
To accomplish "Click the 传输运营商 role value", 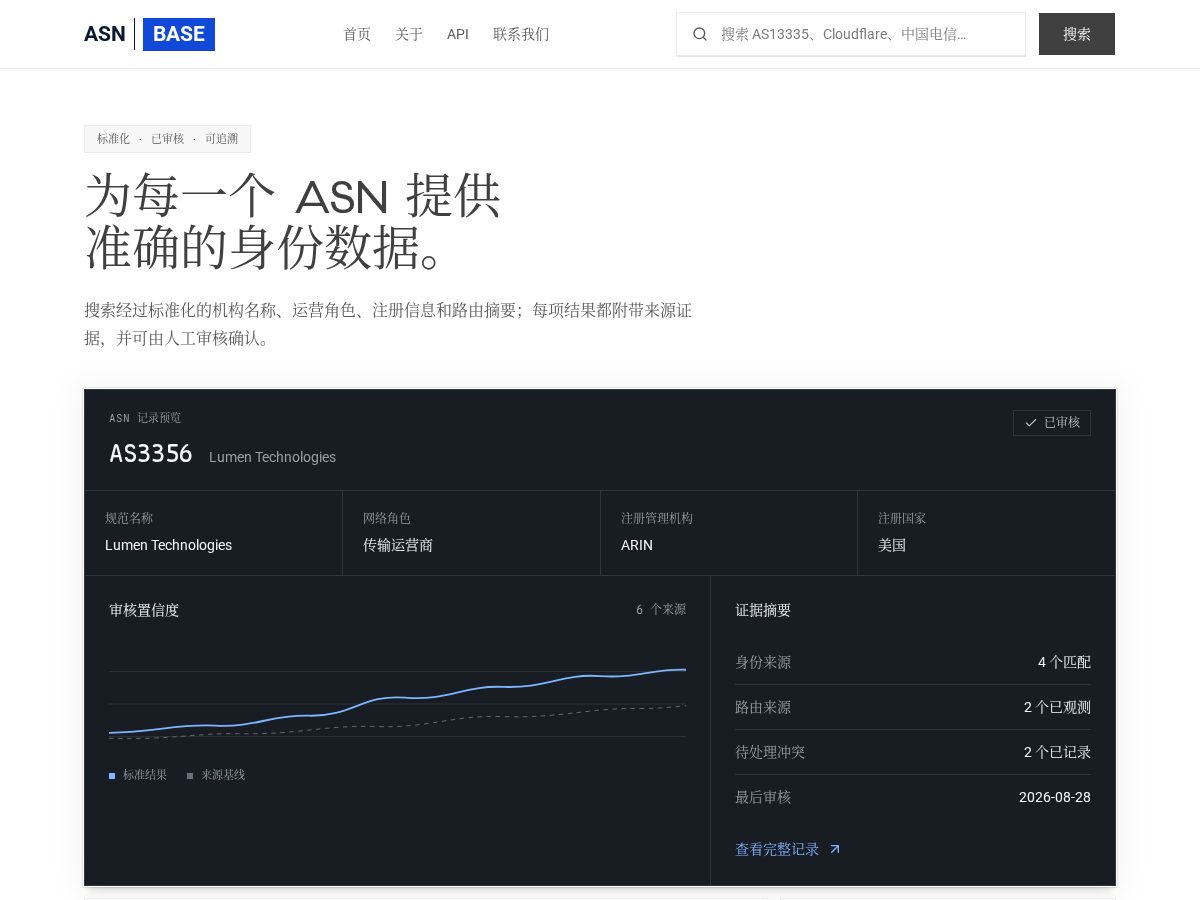I will (x=398, y=545).
